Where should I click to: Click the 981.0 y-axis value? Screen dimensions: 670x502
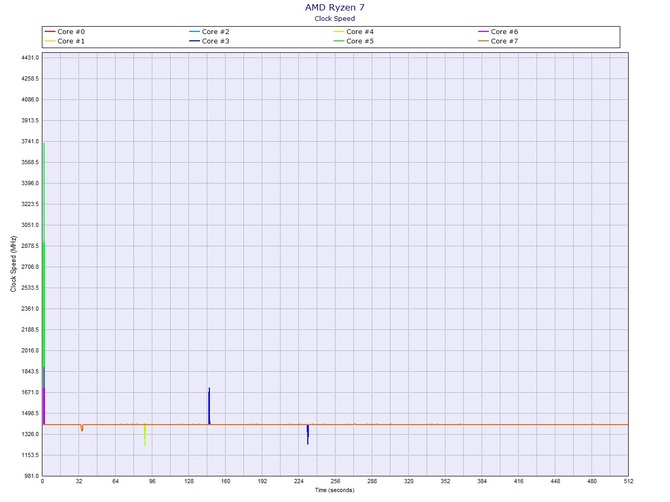[30, 476]
